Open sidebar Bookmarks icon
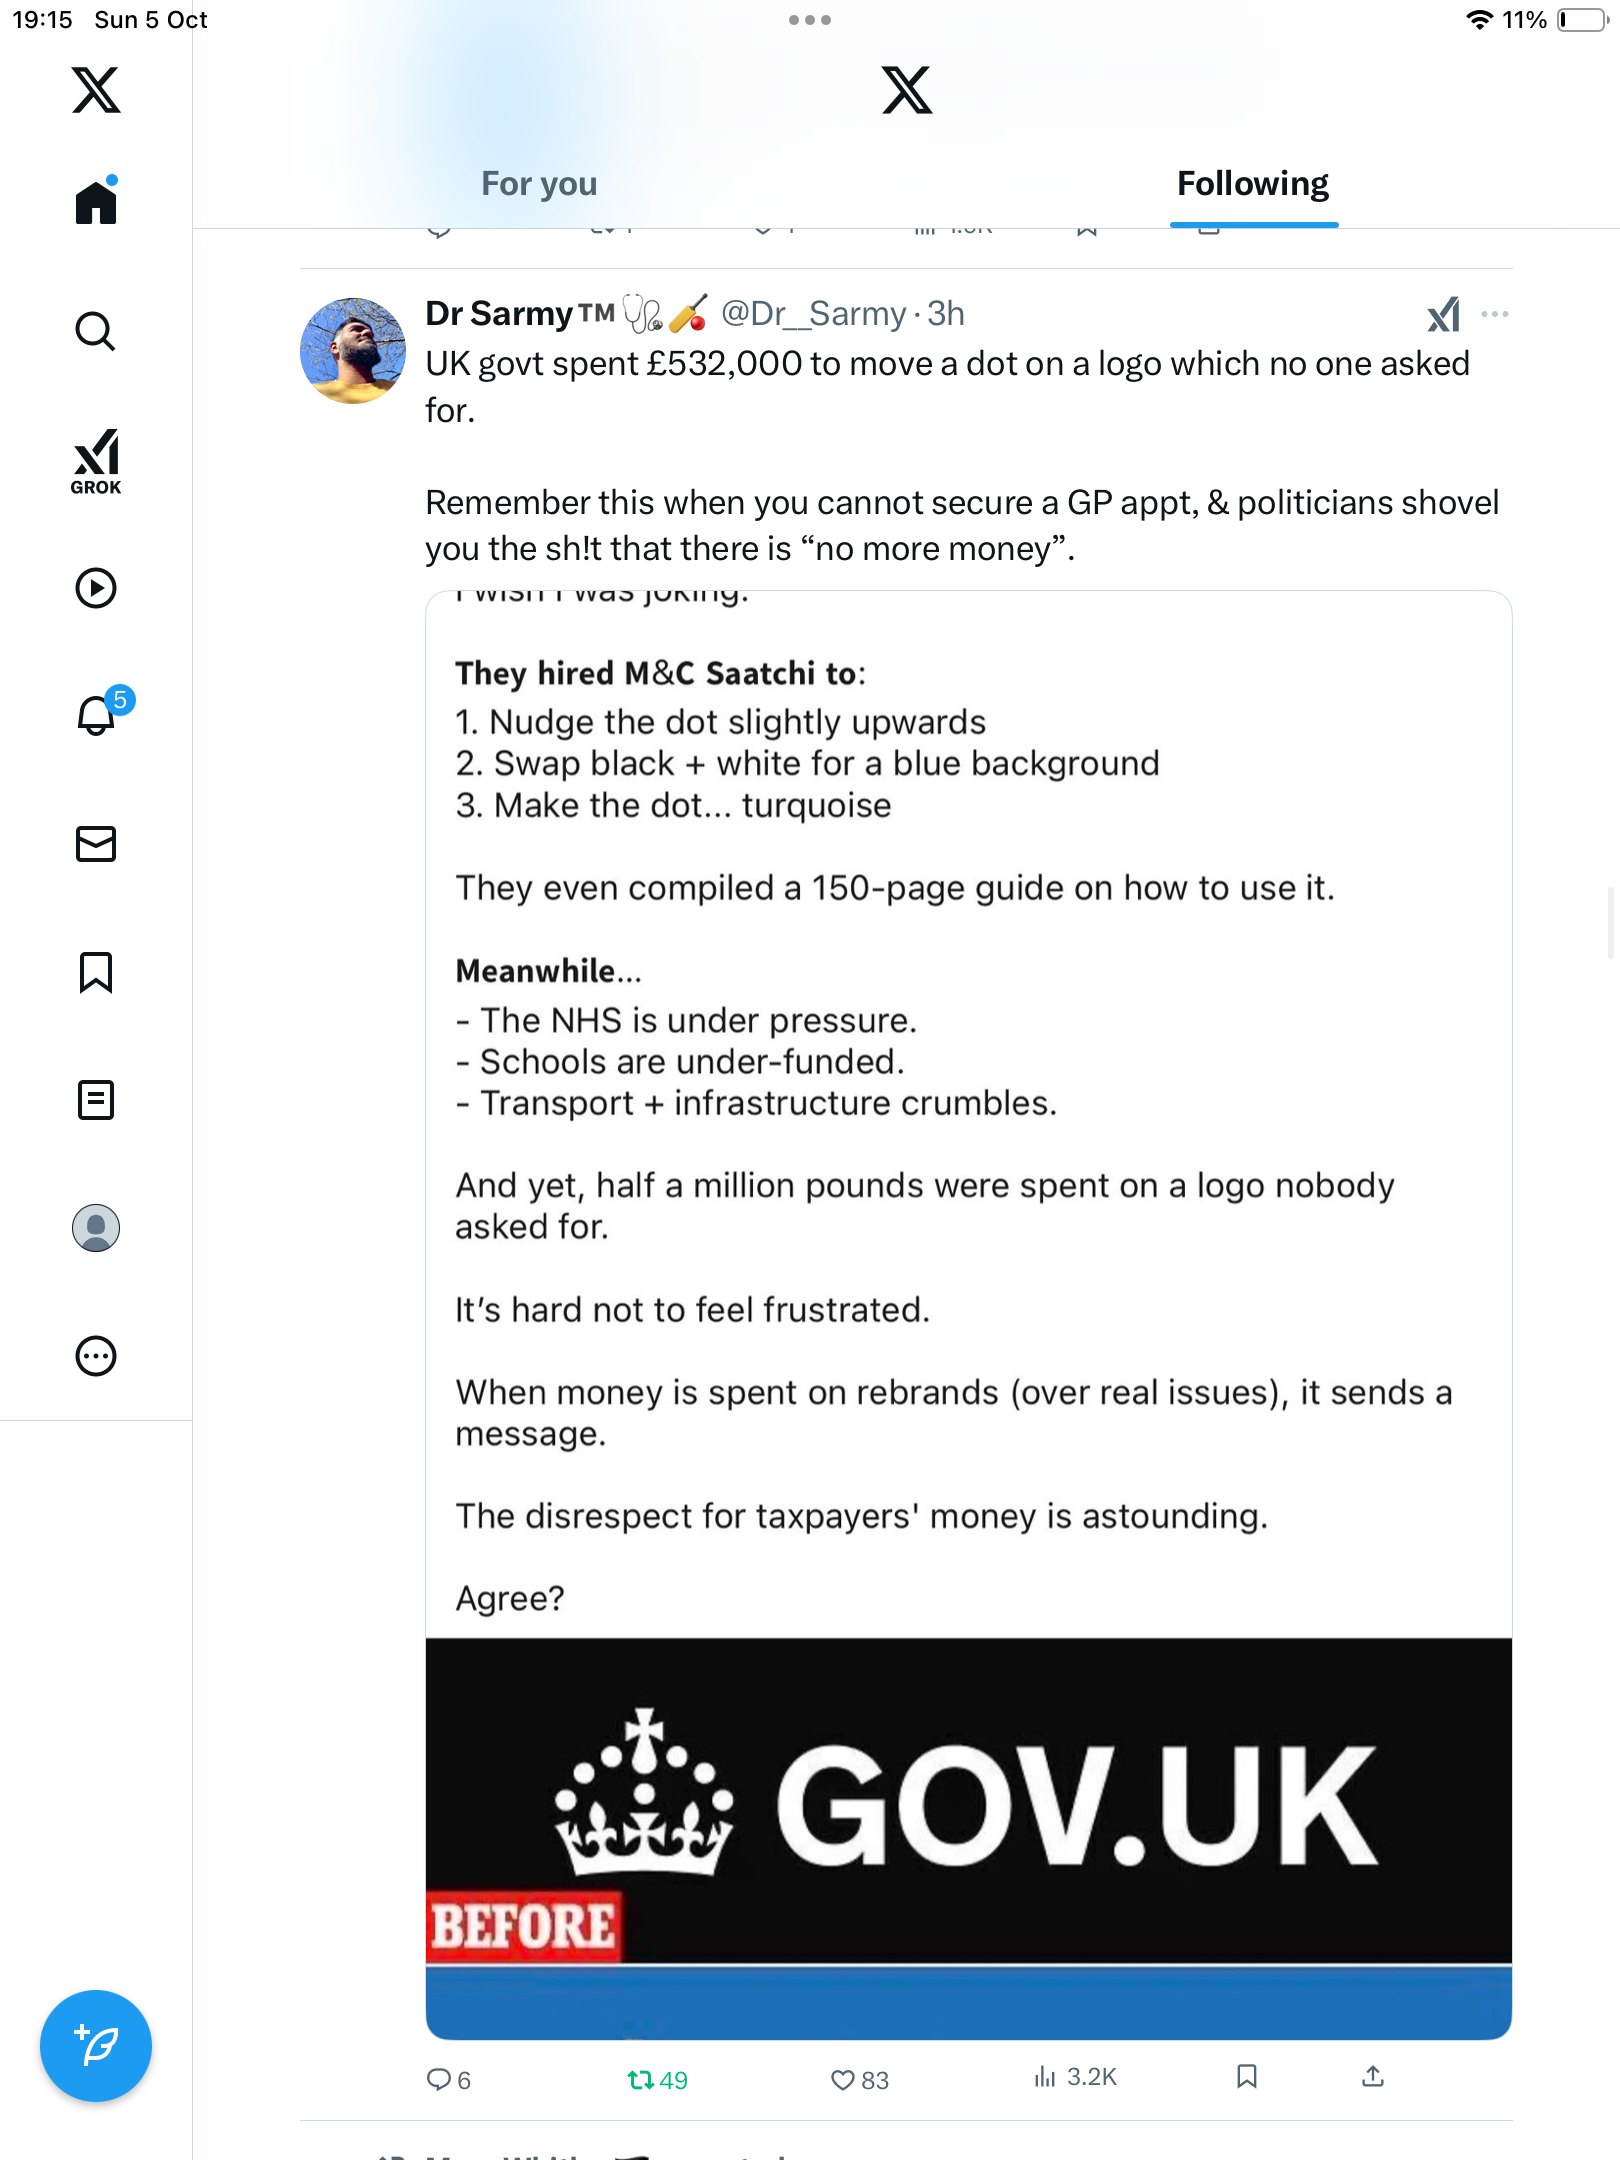Screen dimensions: 1620x2160 coord(96,972)
